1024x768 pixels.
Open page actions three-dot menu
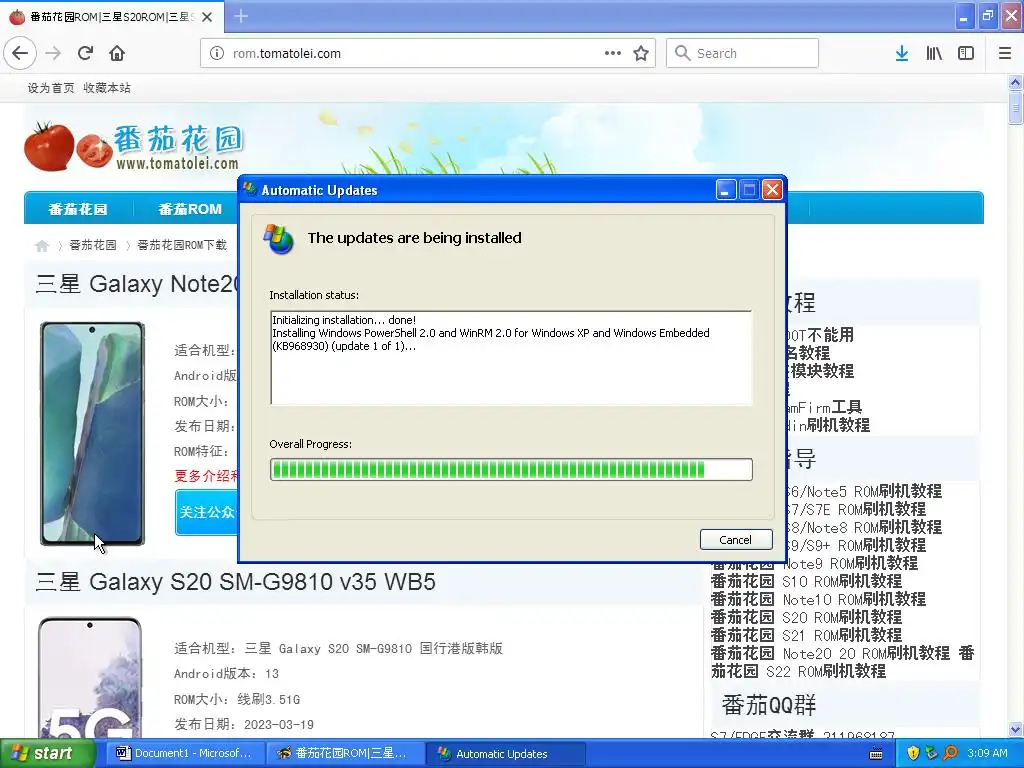(613, 54)
